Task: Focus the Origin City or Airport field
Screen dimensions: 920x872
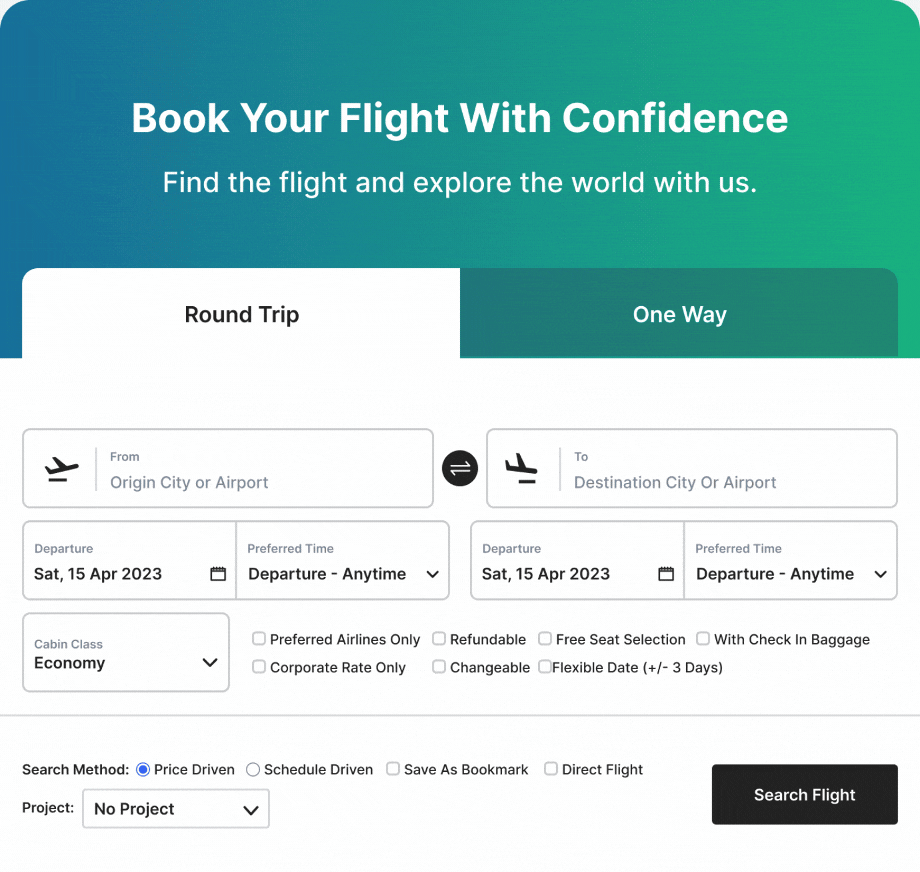Action: [228, 468]
